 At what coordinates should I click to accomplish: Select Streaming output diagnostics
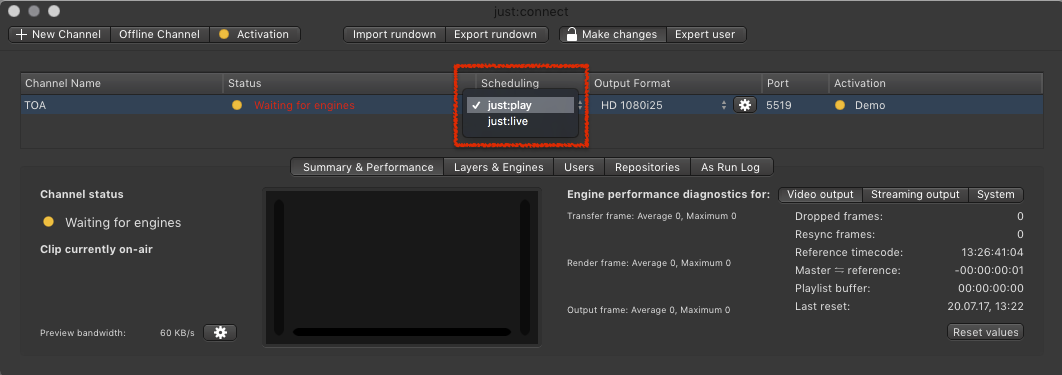(915, 195)
